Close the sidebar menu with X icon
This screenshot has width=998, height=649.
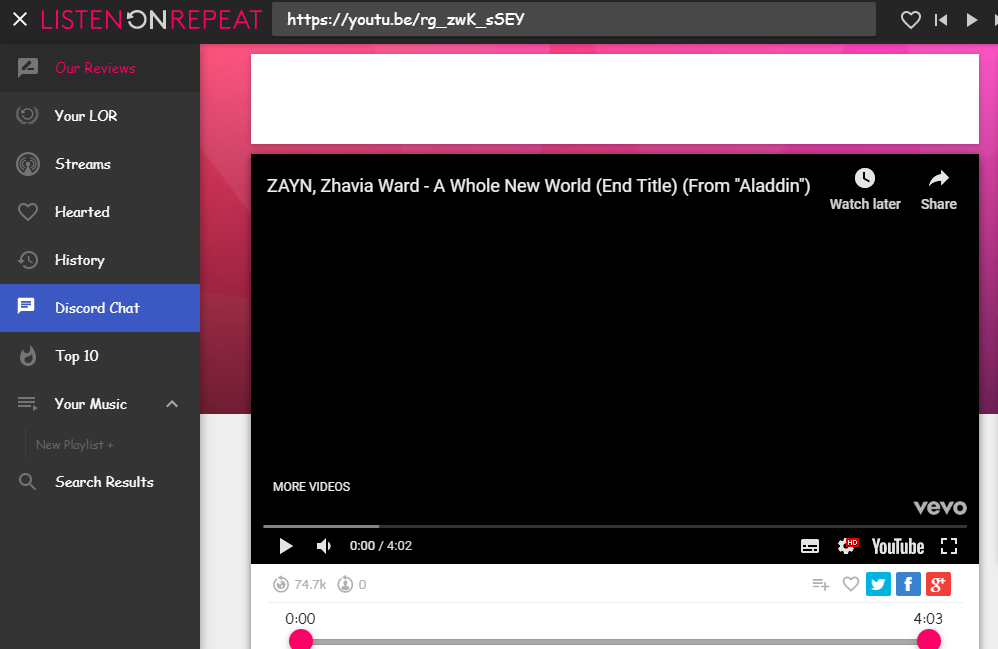point(20,20)
